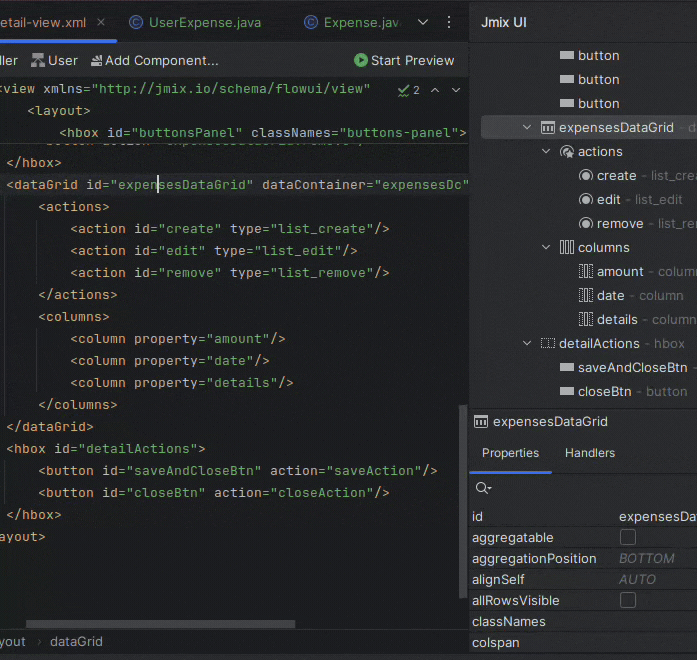Viewport: 697px width, 660px height.
Task: Select the expensesDataGrid grid icon in tree
Action: point(547,127)
